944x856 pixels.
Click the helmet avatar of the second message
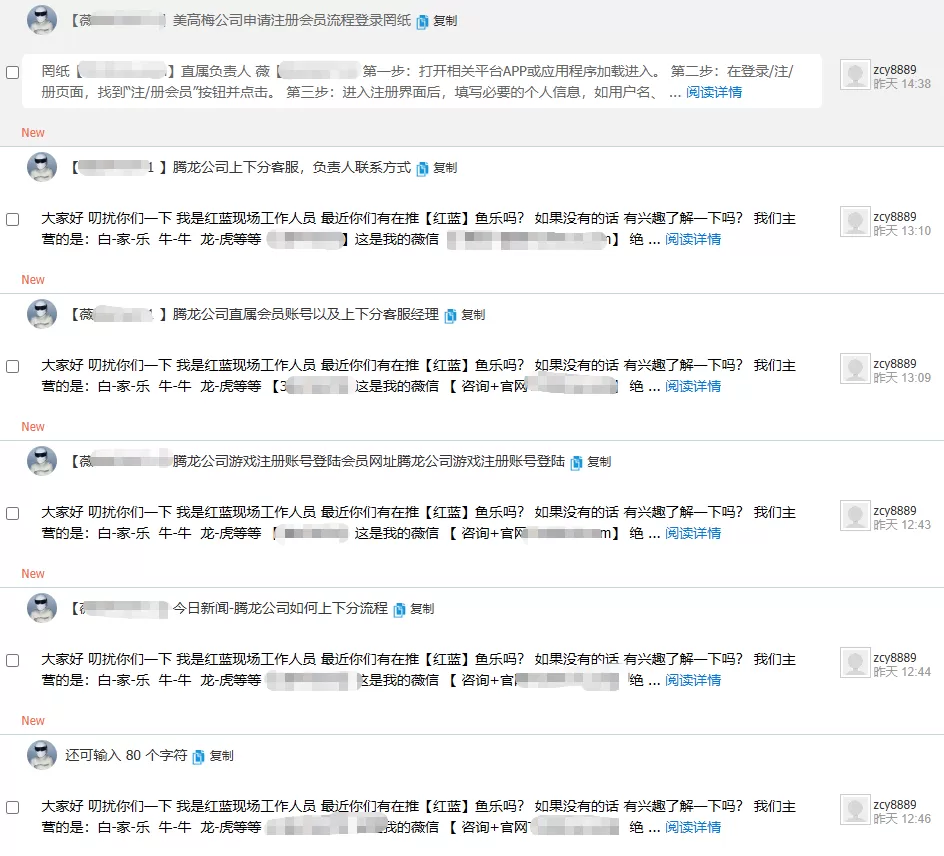[41, 167]
